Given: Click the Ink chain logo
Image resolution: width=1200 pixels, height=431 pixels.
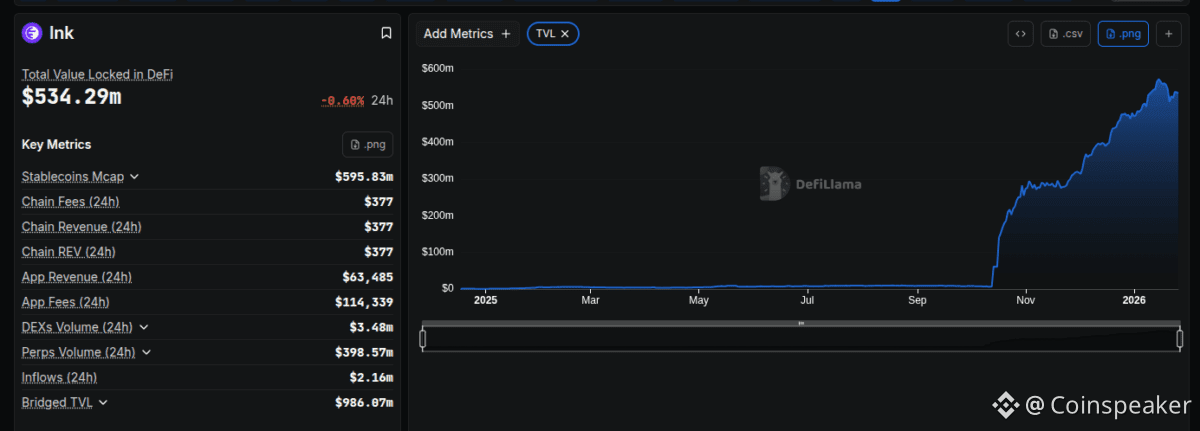Looking at the screenshot, I should (32, 33).
